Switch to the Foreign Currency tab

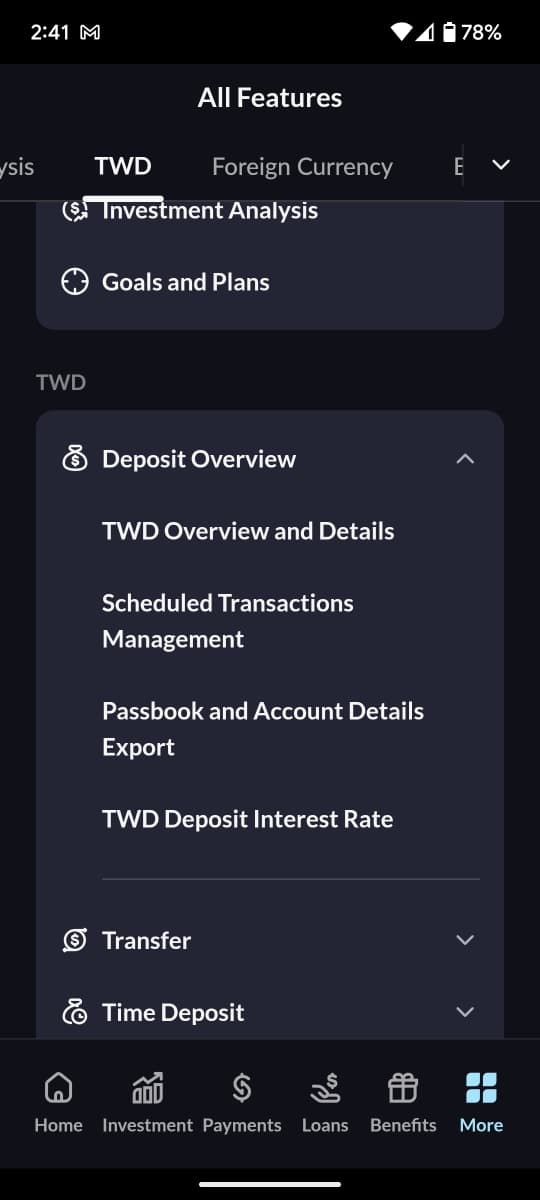pos(302,167)
